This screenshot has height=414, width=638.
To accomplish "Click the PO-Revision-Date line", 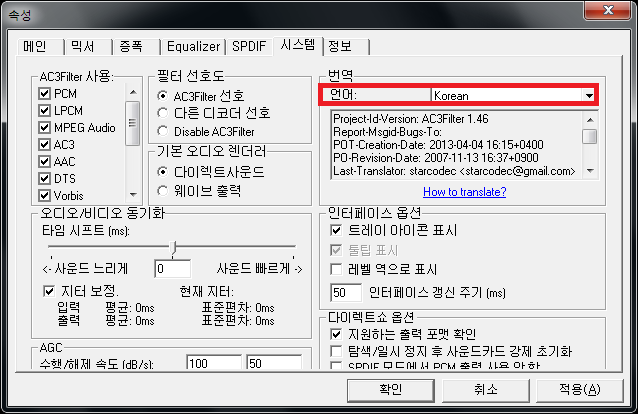I will [x=436, y=158].
